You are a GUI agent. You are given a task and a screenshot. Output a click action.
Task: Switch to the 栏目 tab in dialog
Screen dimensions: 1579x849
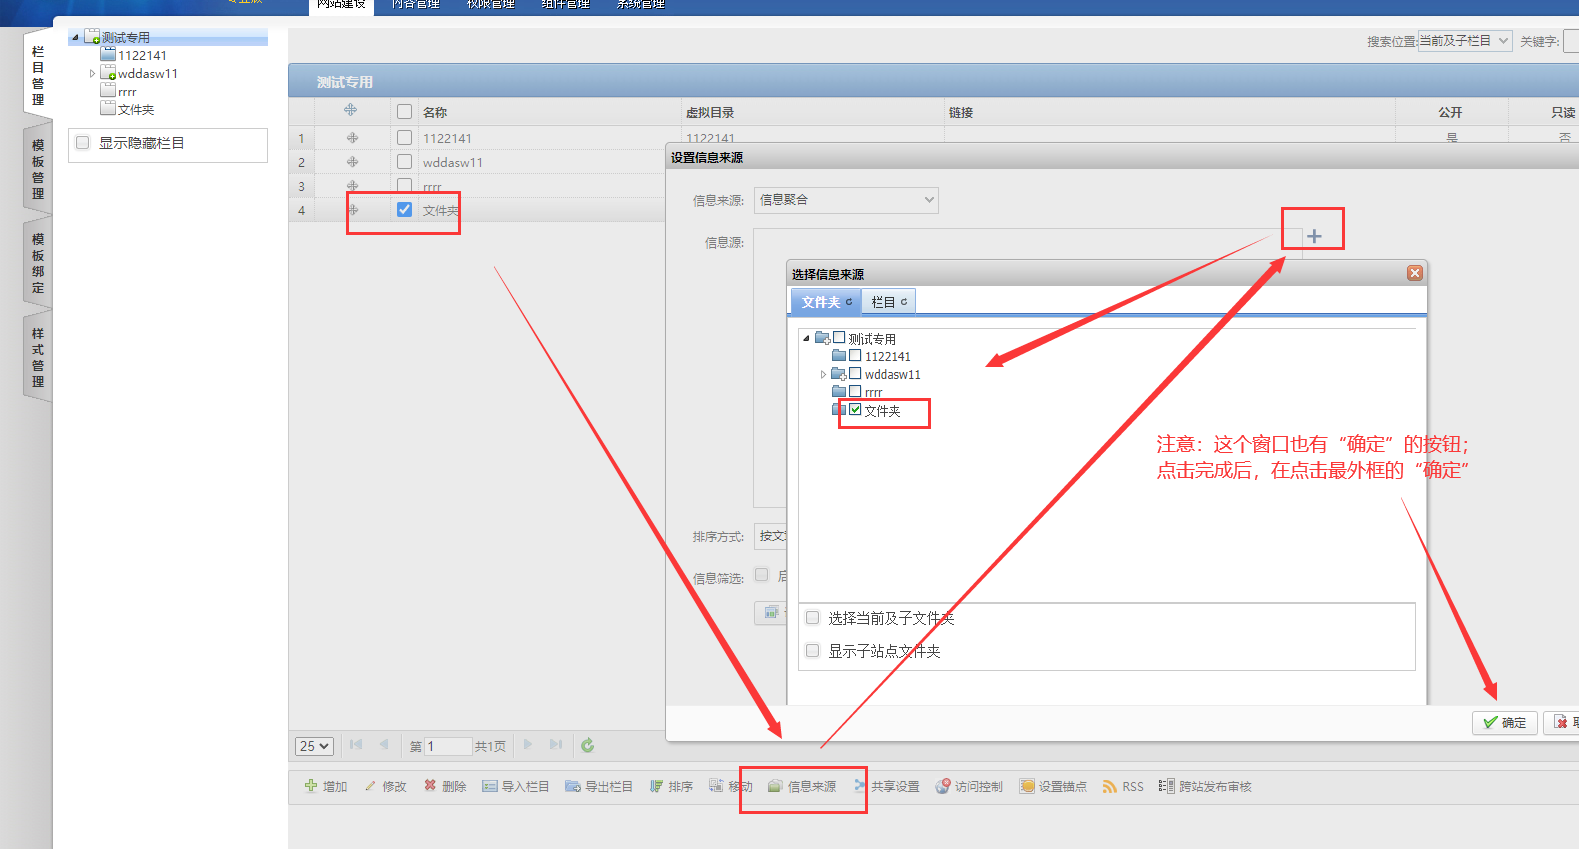coord(888,302)
